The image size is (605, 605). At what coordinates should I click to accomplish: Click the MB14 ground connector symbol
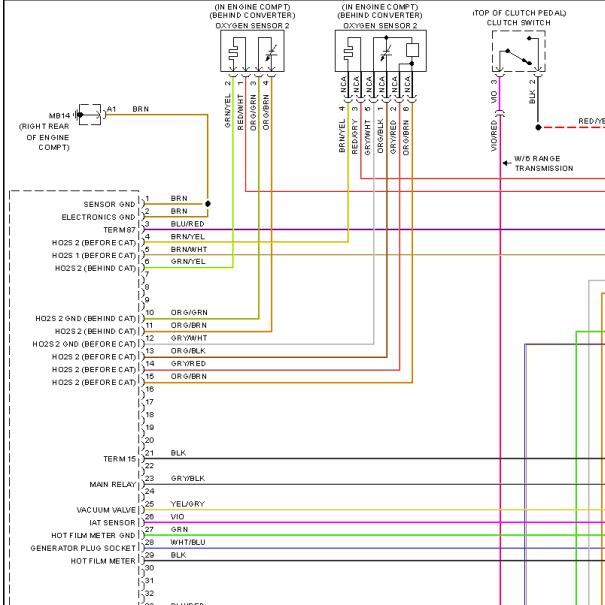90,115
